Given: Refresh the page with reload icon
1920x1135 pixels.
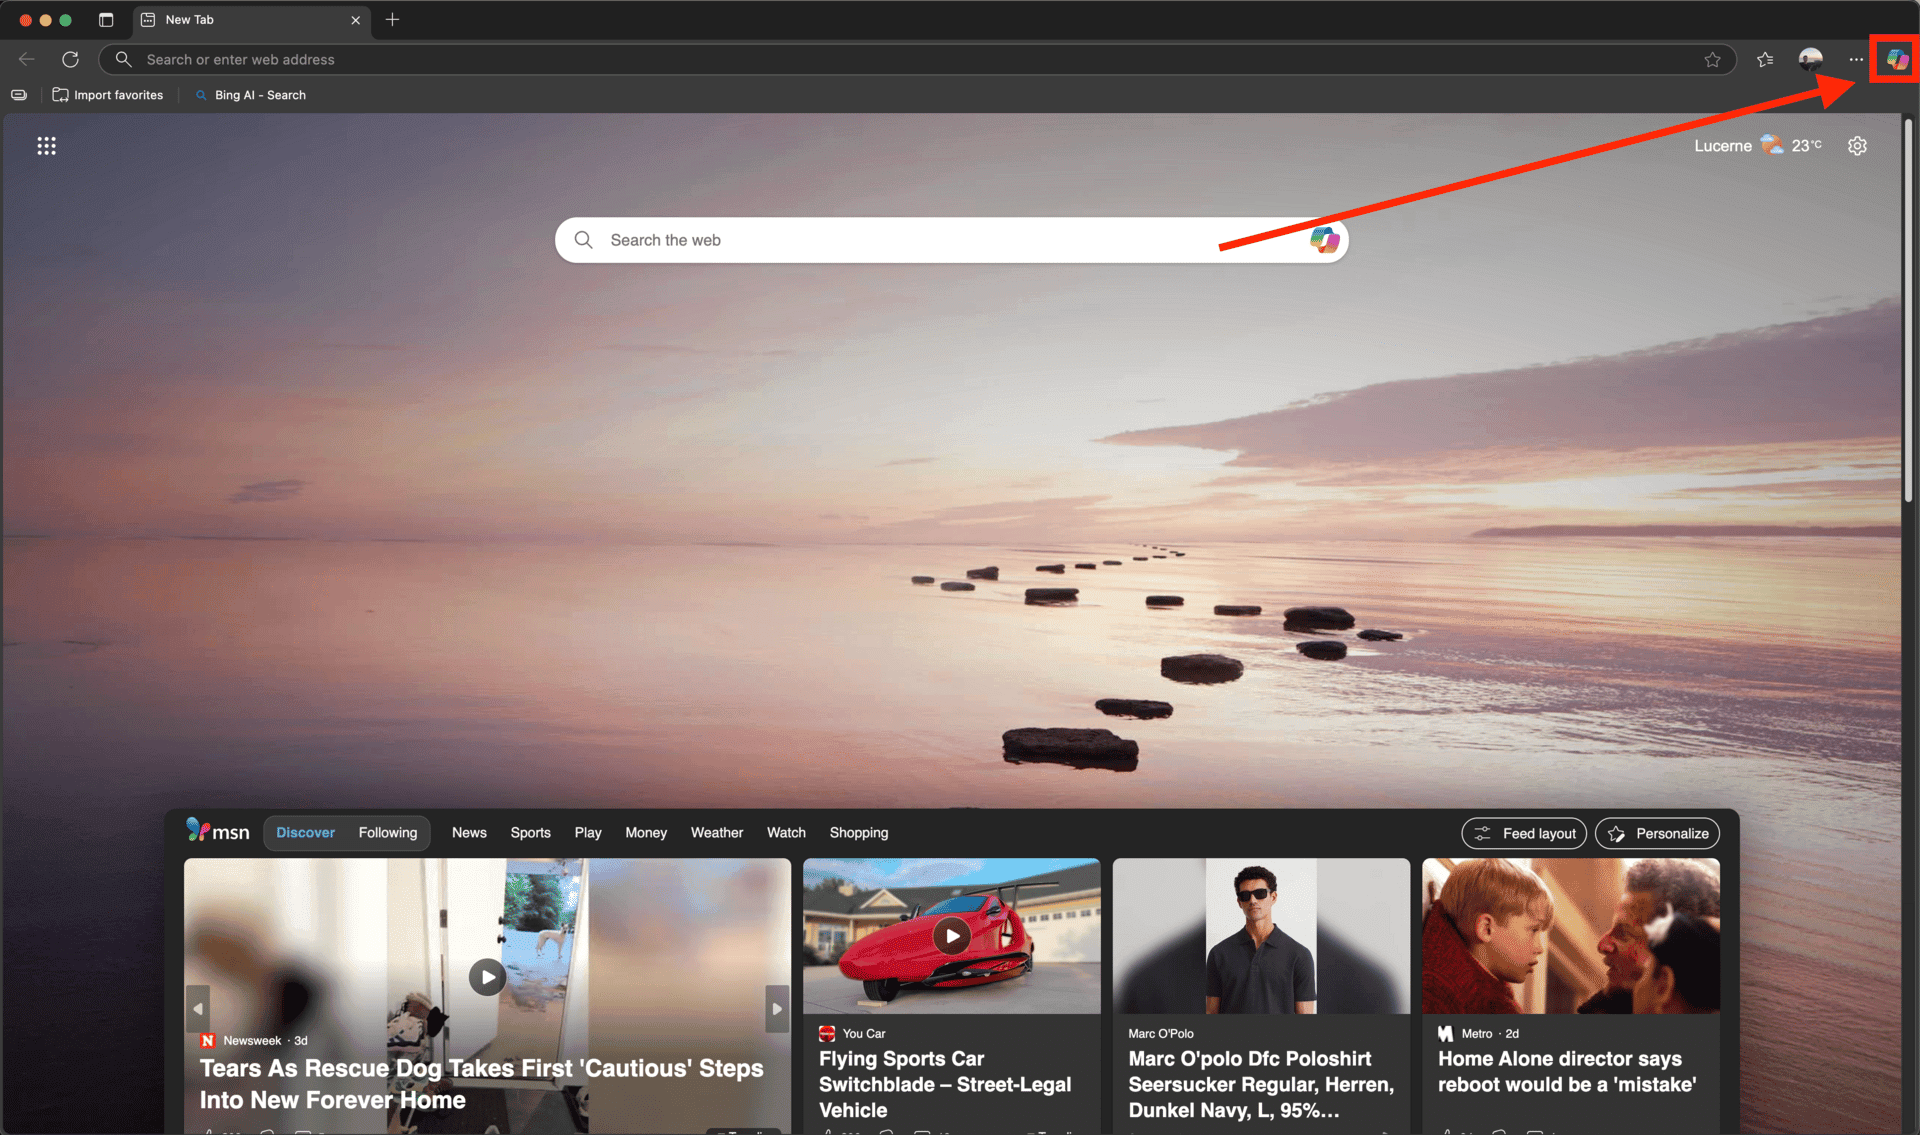Looking at the screenshot, I should 70,60.
